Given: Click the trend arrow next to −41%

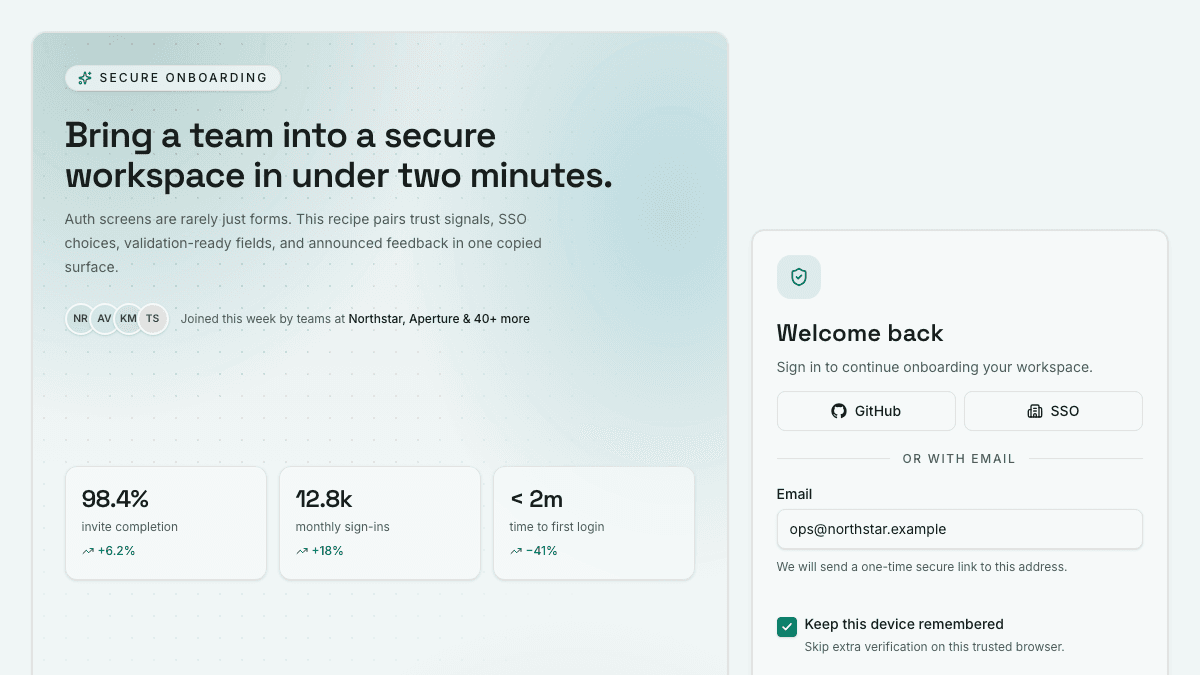Looking at the screenshot, I should point(516,551).
